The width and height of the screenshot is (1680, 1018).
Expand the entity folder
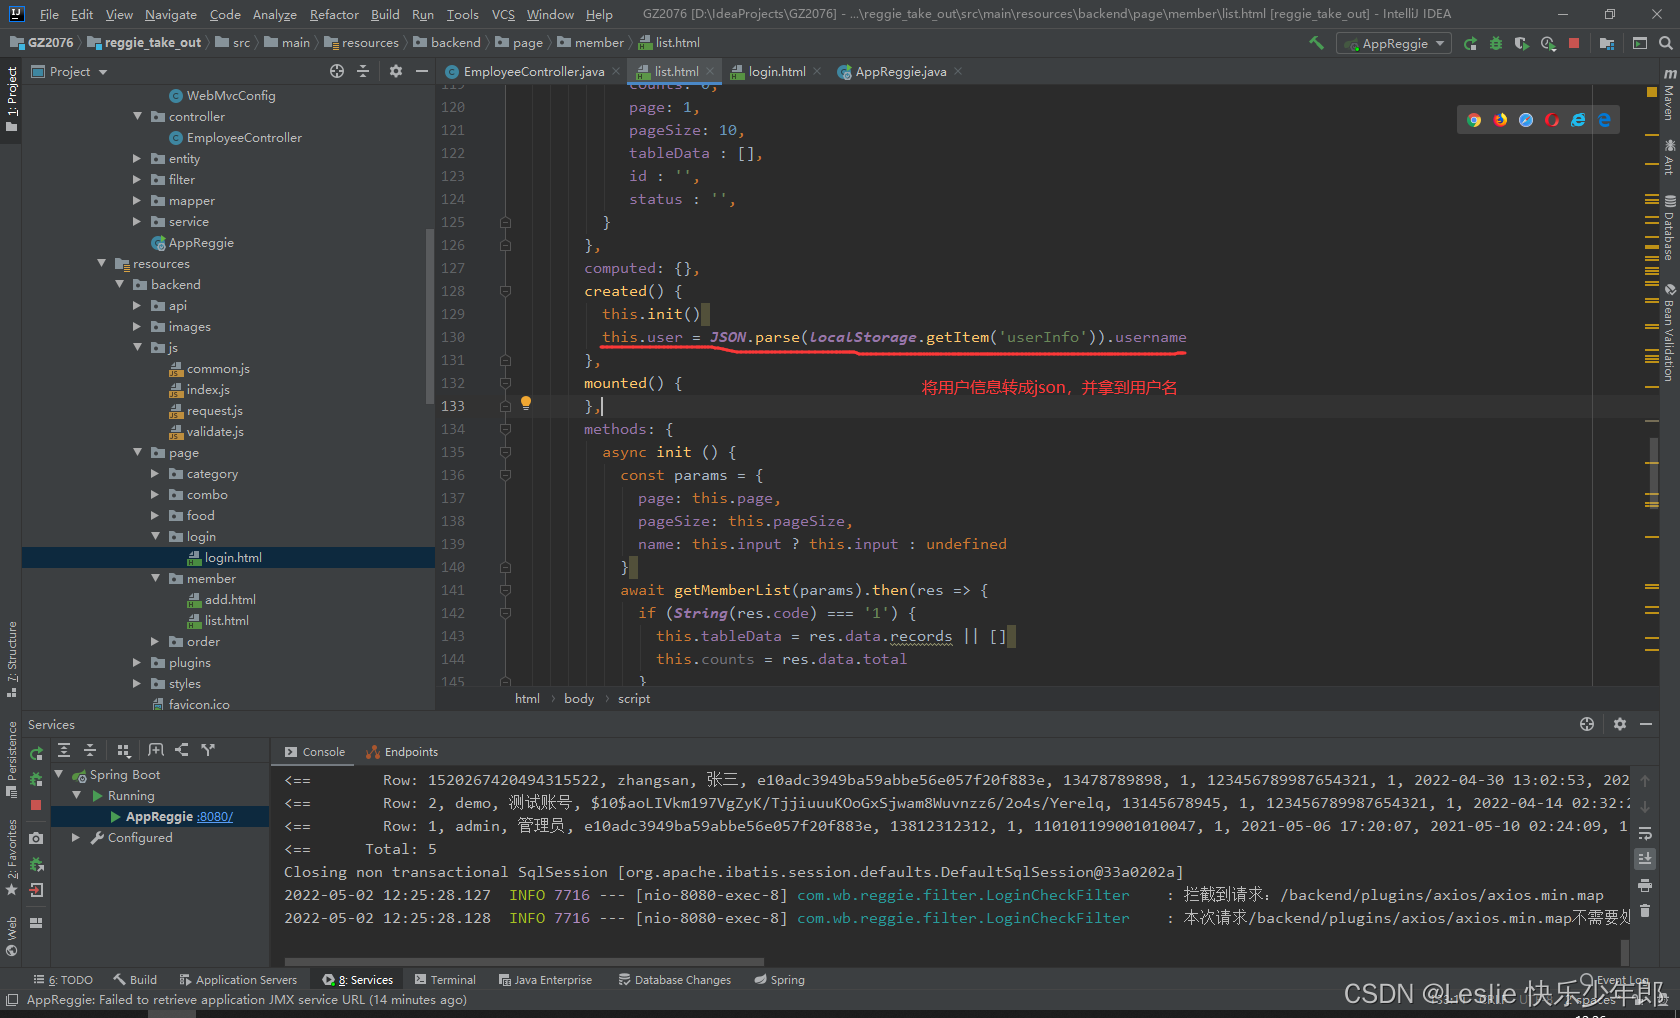(x=138, y=158)
